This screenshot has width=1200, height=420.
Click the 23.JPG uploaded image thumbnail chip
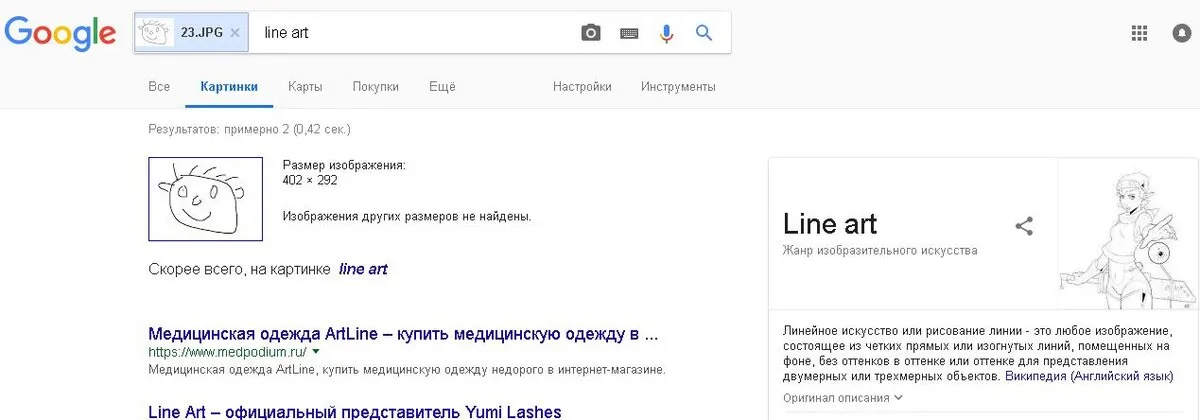coord(190,32)
